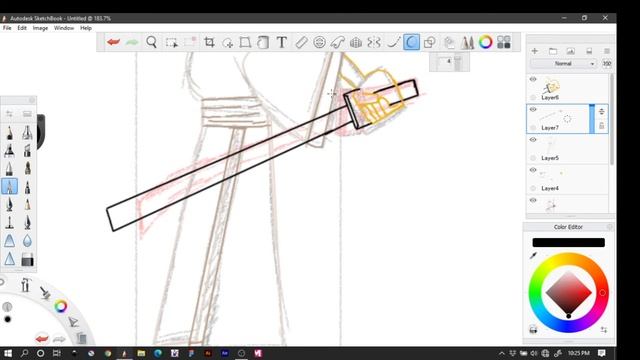This screenshot has height=360, width=640.
Task: Open Windows taskbar search
Action: [x=24, y=353]
